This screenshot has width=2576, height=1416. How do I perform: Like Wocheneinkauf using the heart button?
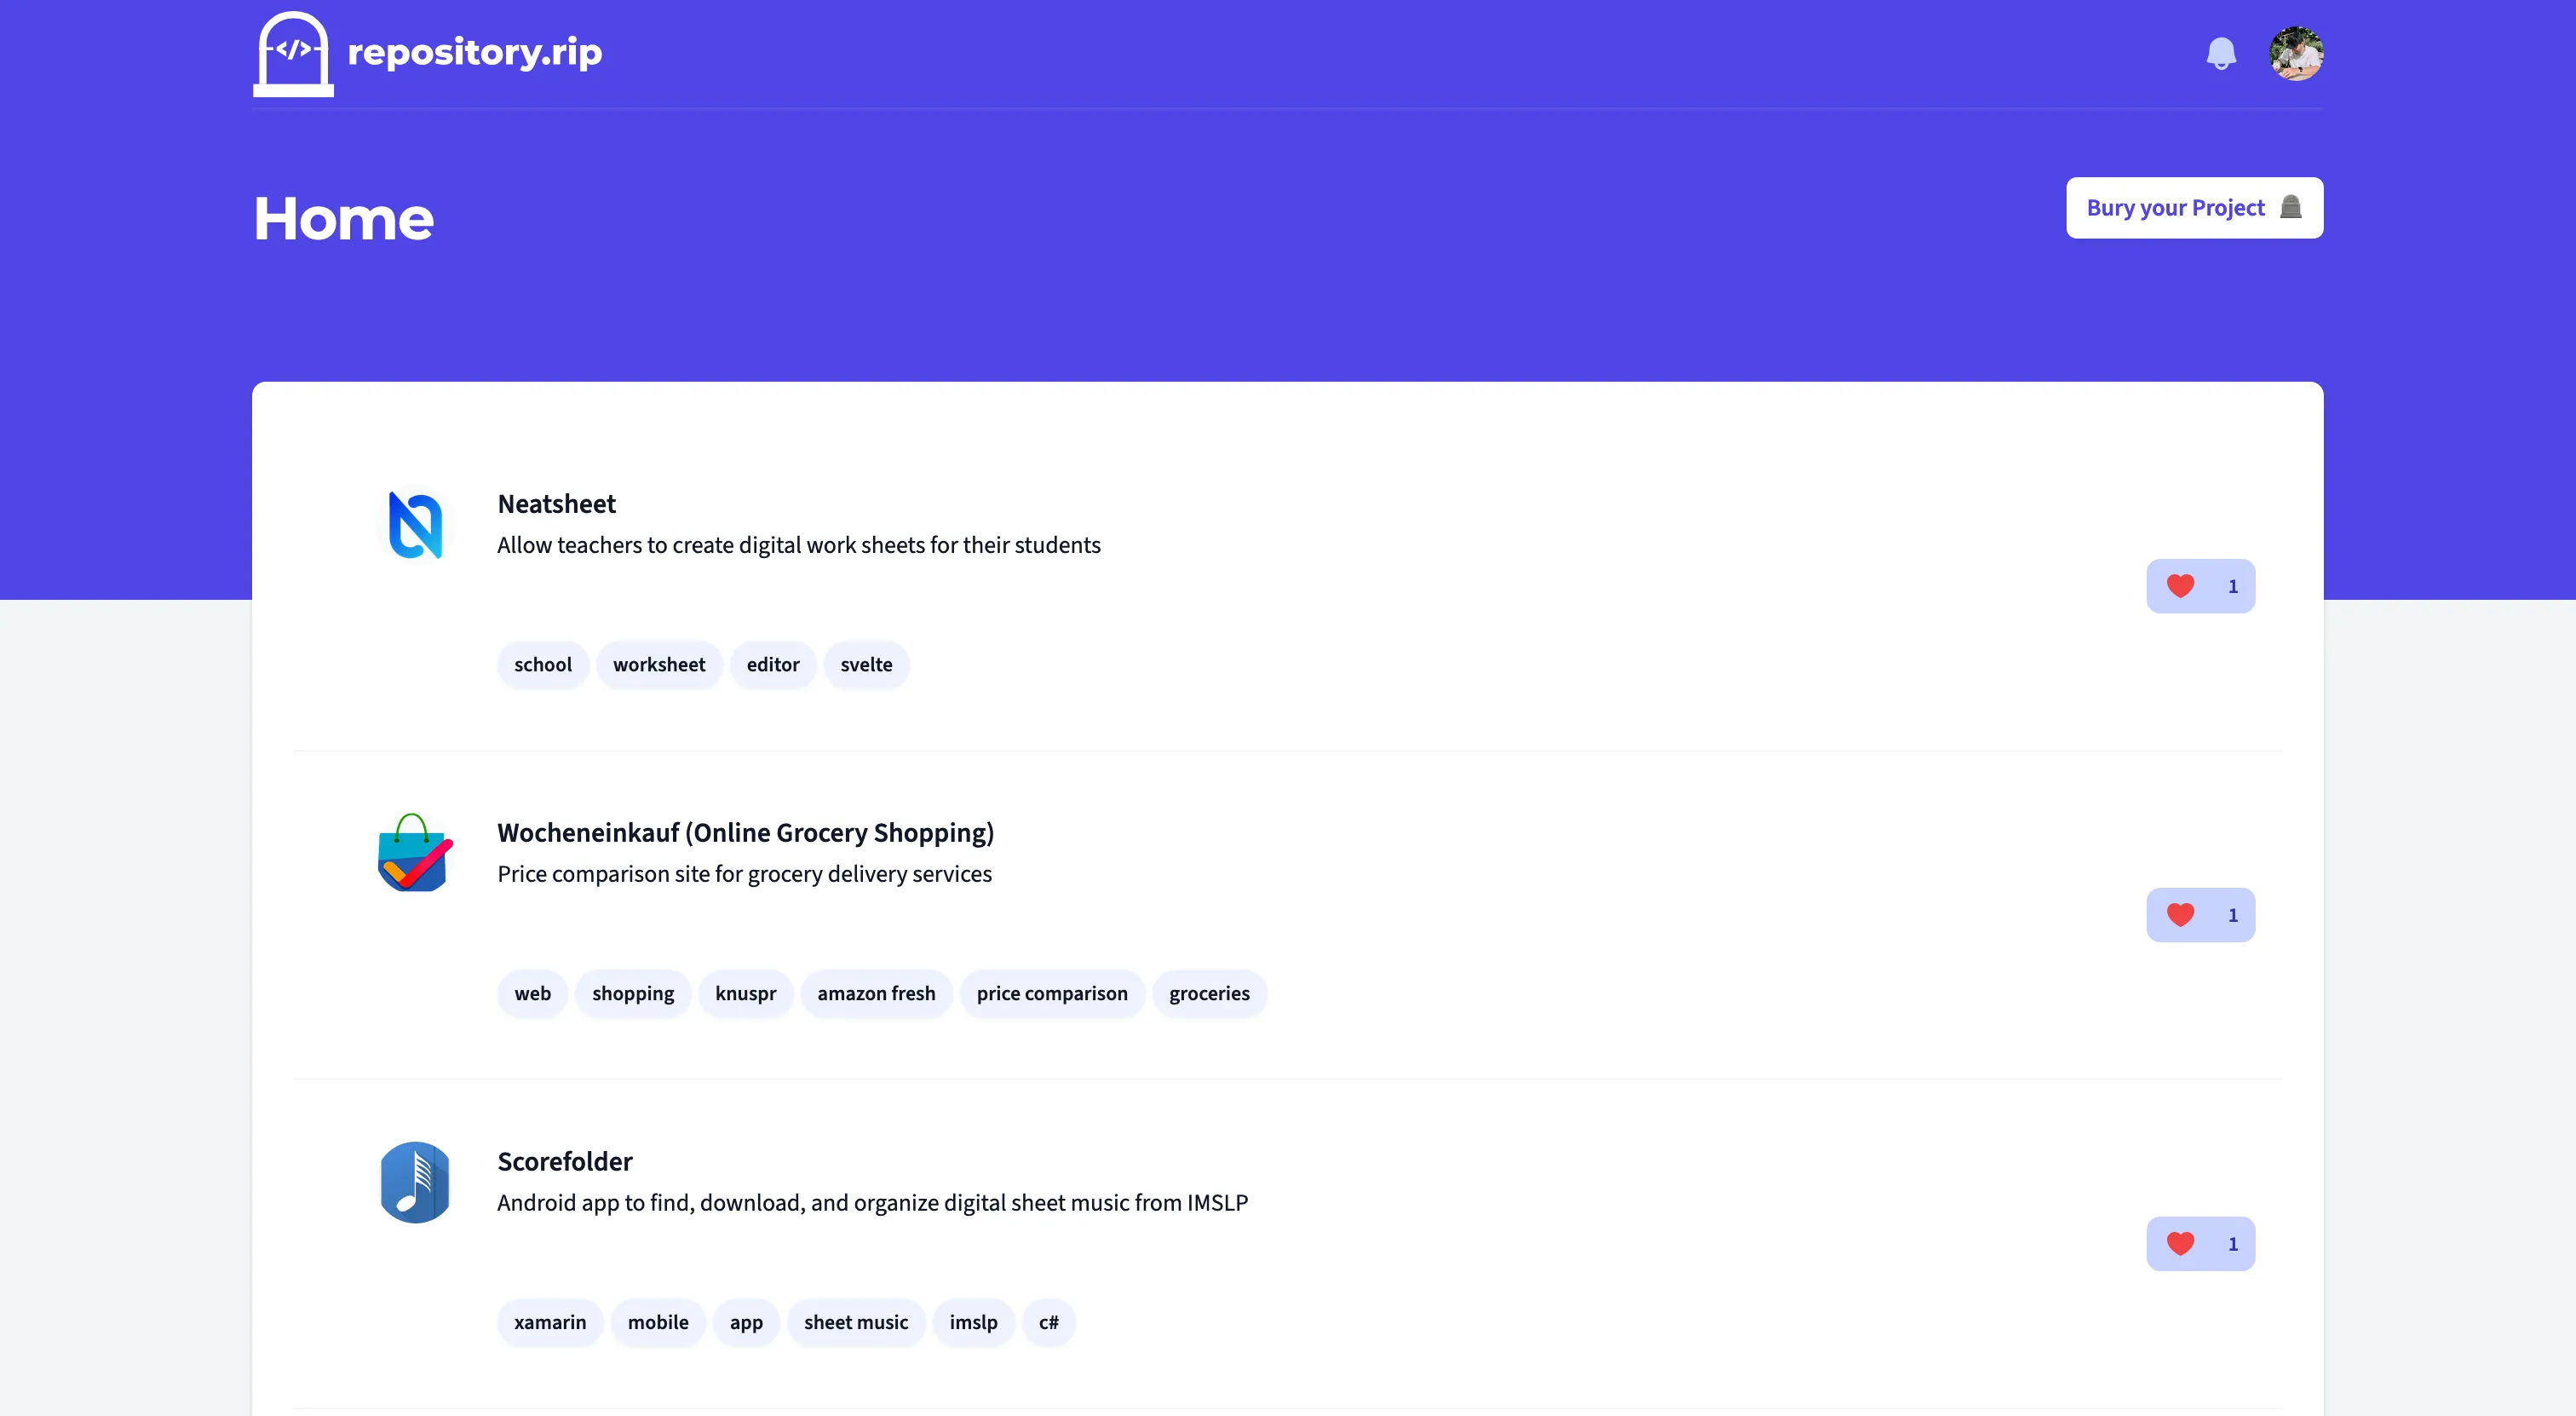(x=2182, y=914)
